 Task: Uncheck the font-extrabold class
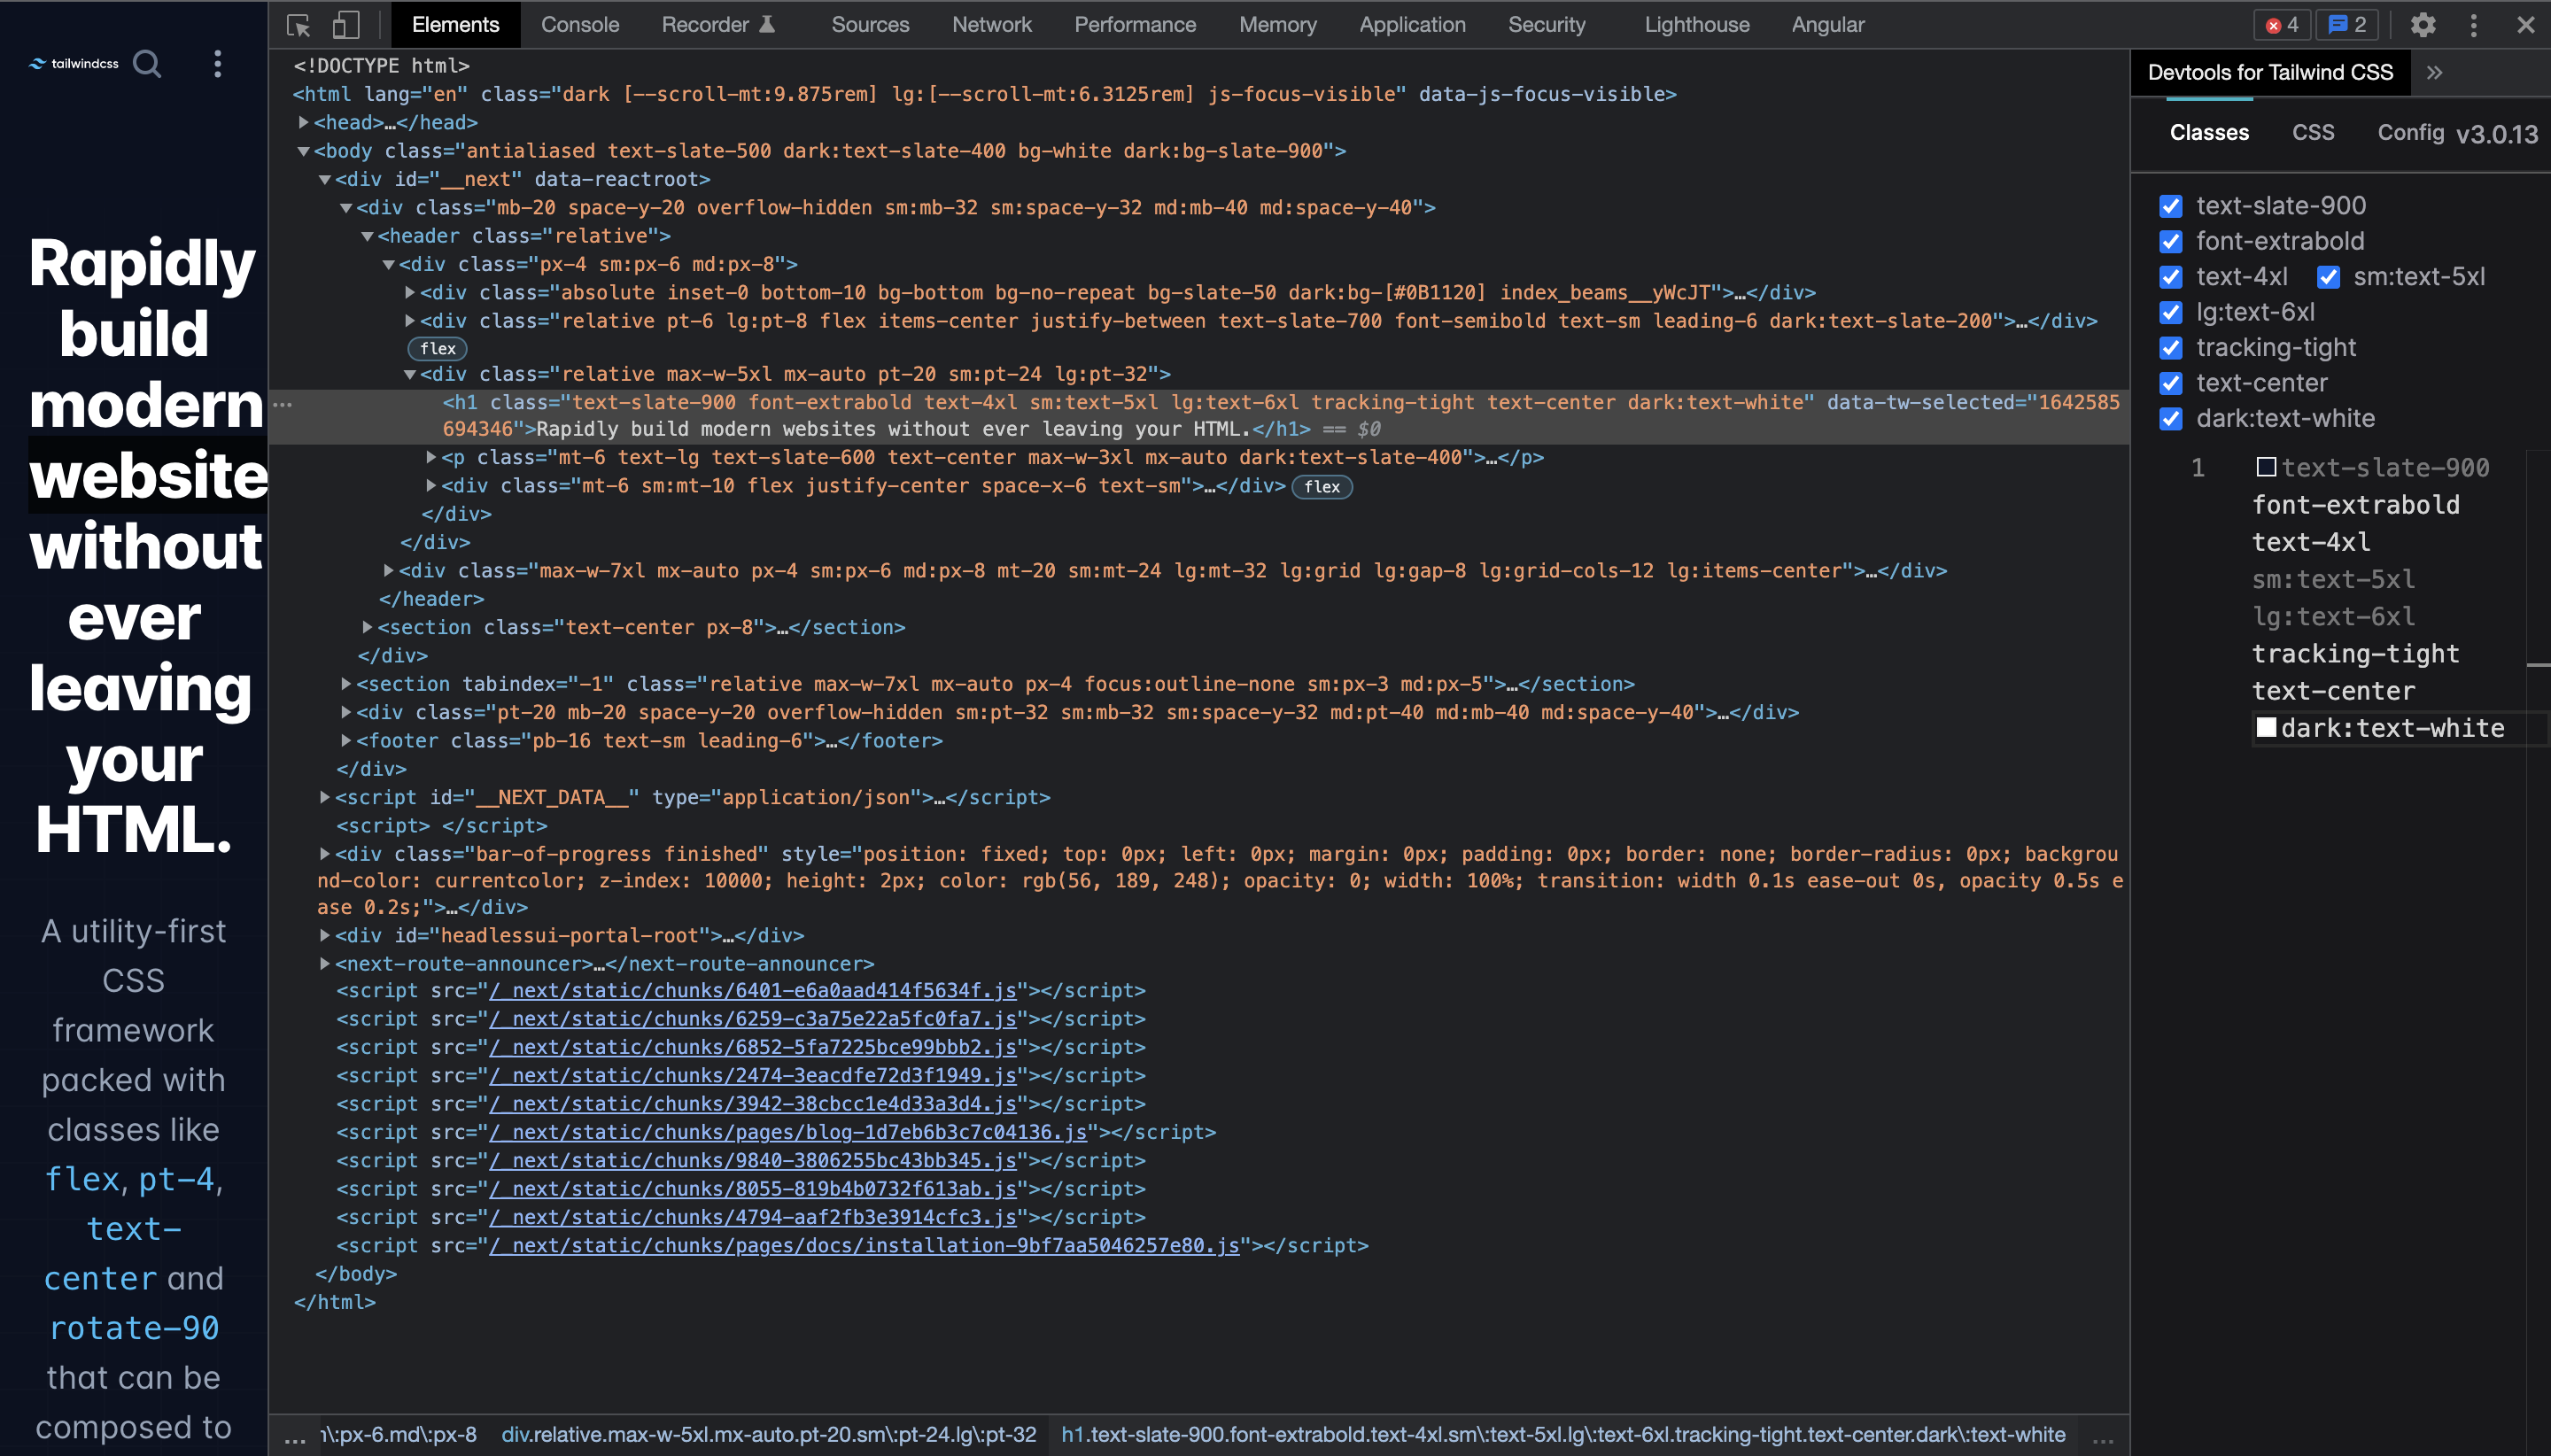2170,241
